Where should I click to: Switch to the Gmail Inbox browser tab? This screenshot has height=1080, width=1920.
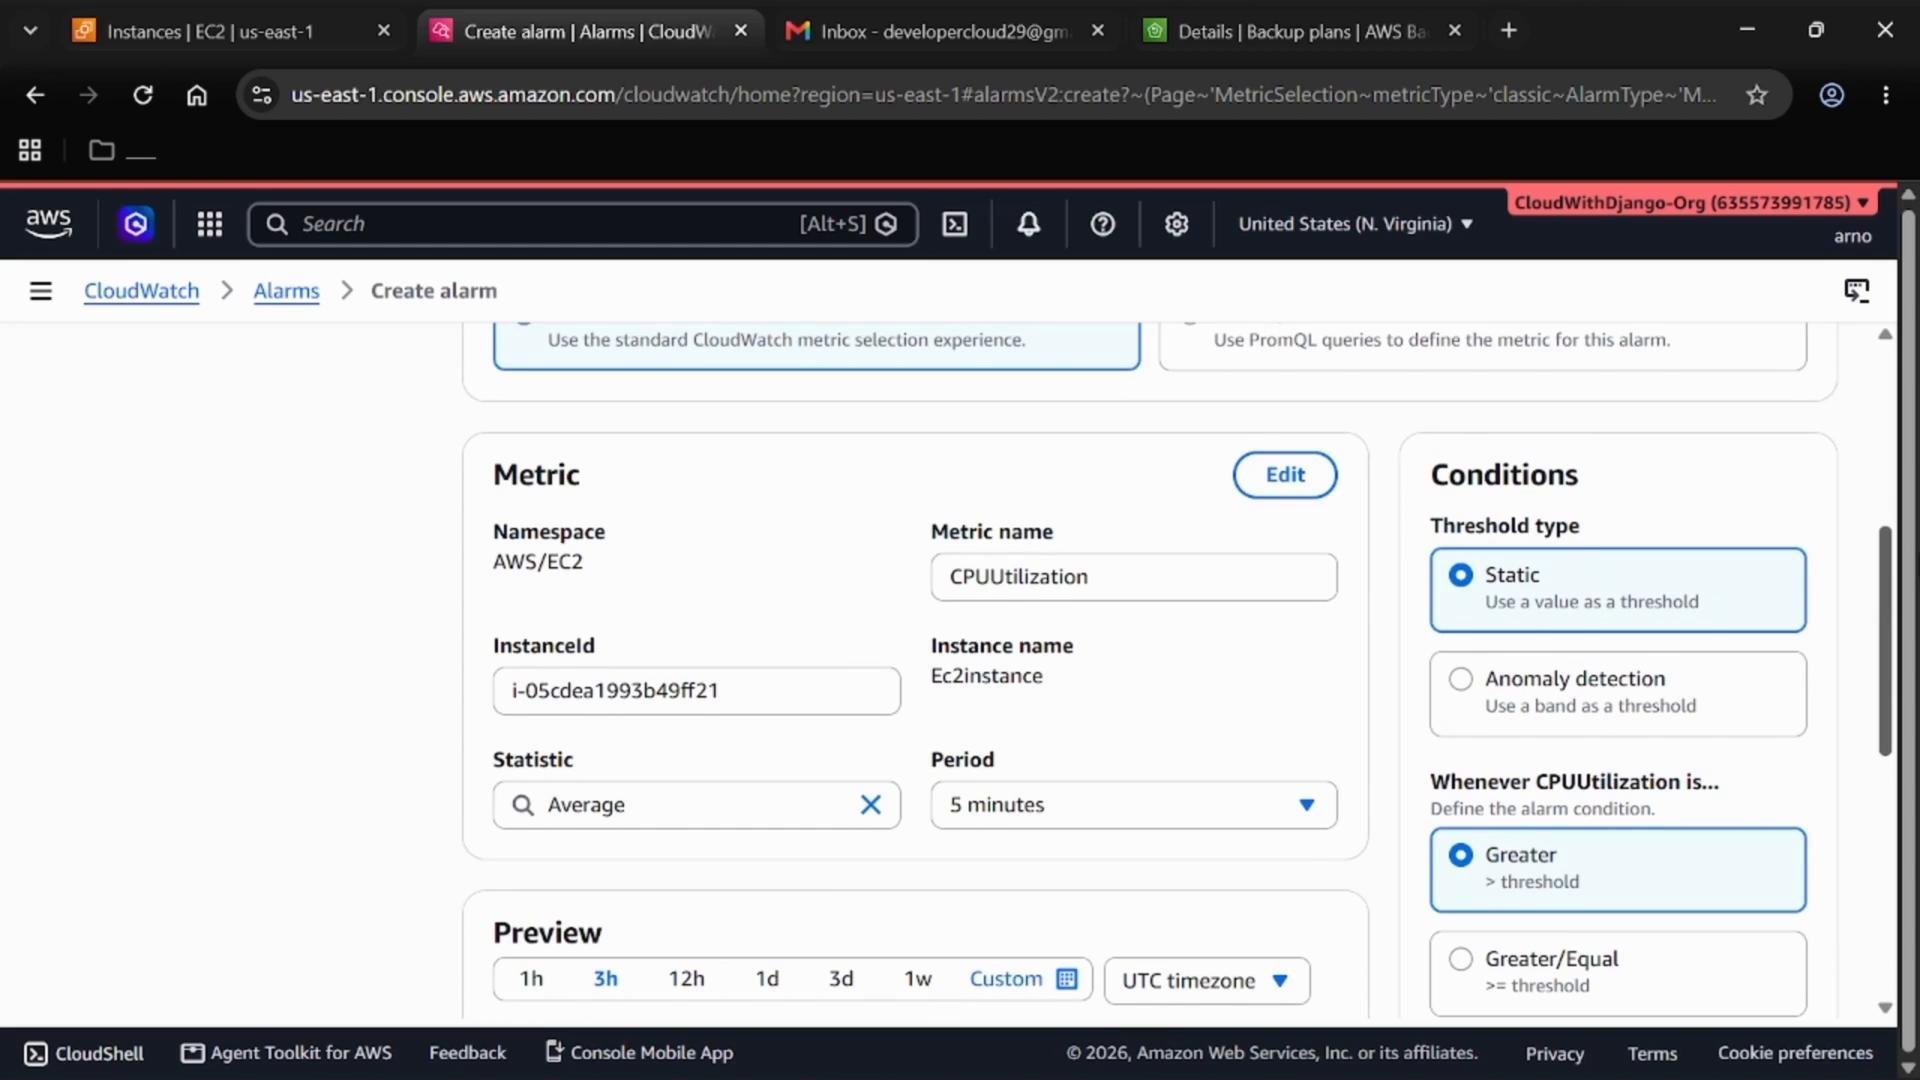[x=945, y=31]
